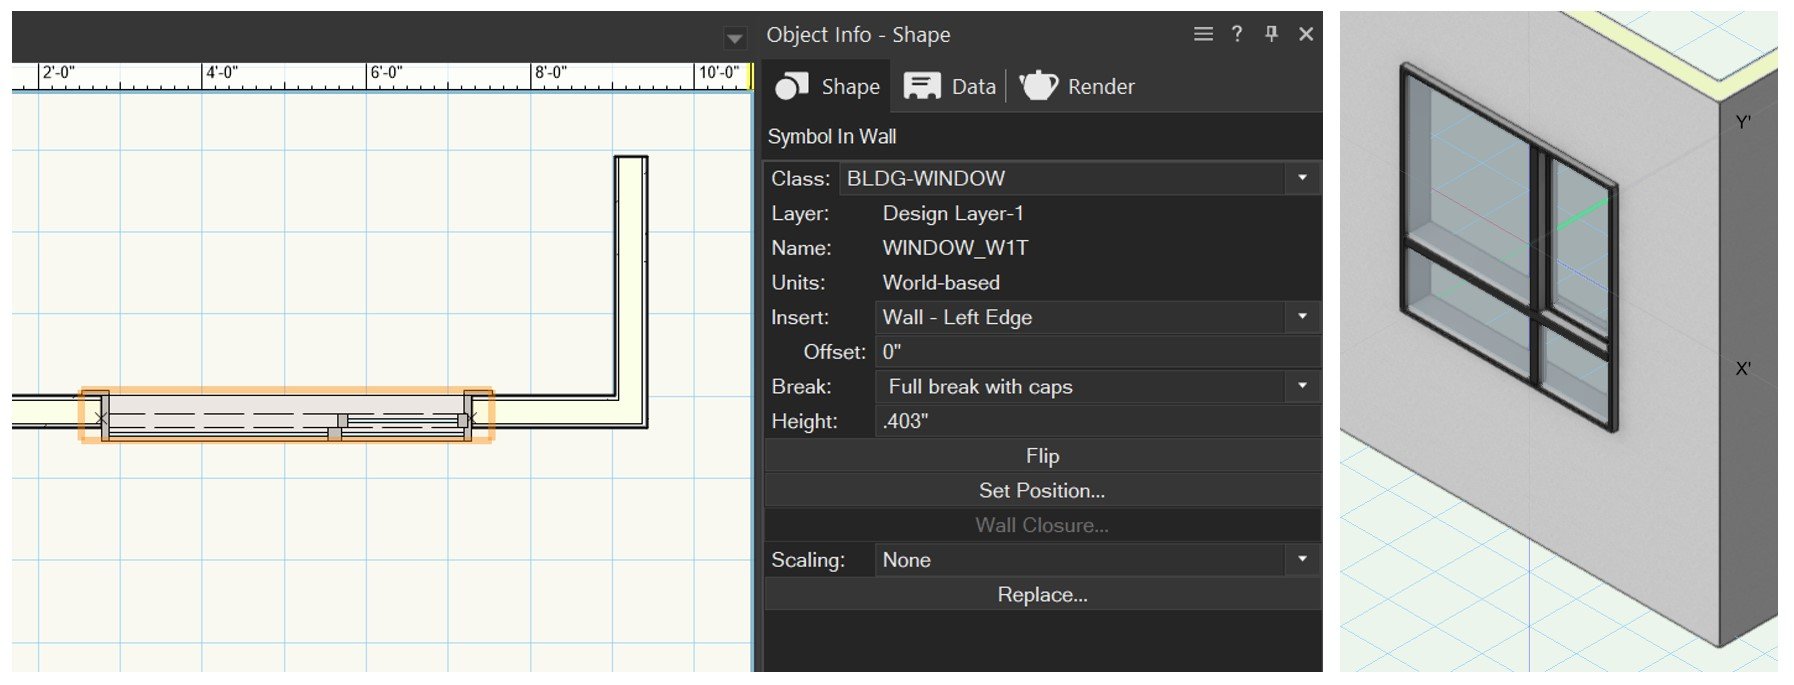Click the Data tab icon

pos(921,87)
